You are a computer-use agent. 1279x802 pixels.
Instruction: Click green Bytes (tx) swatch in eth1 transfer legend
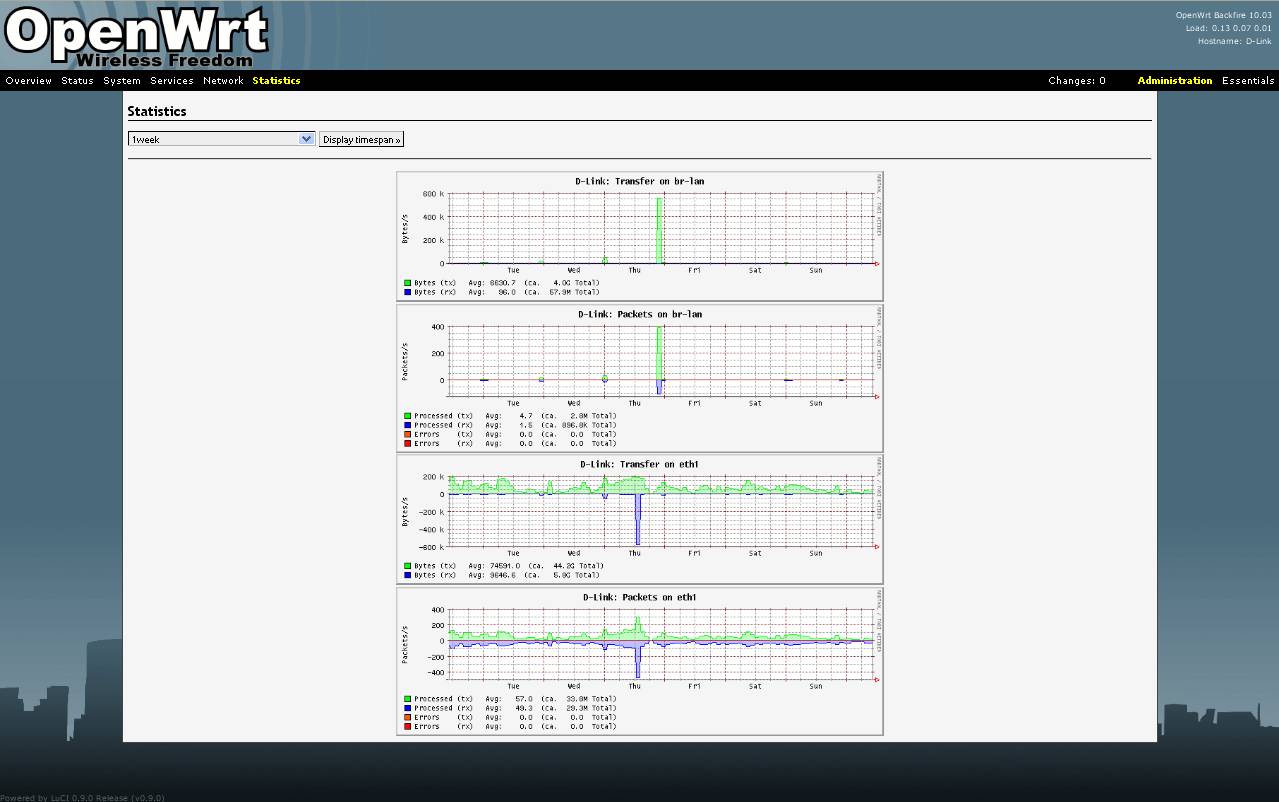(x=408, y=566)
